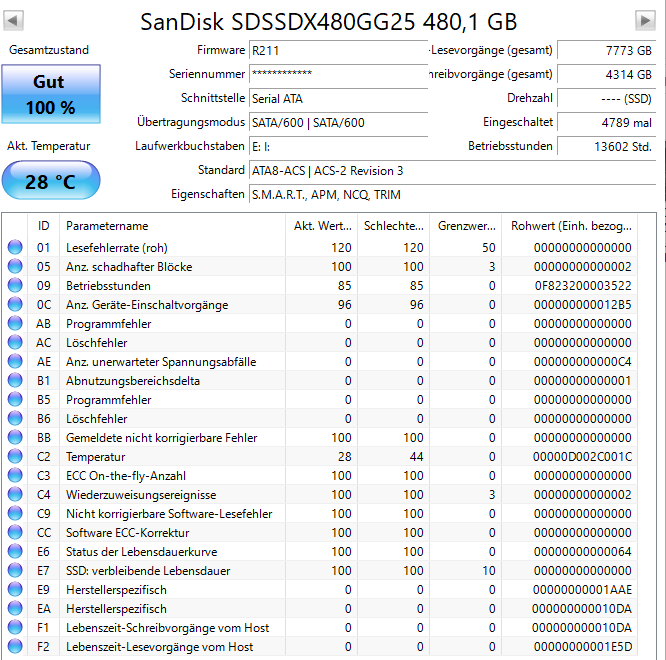
Task: Click the Eingeschaltet value 4789 mal
Action: point(607,123)
